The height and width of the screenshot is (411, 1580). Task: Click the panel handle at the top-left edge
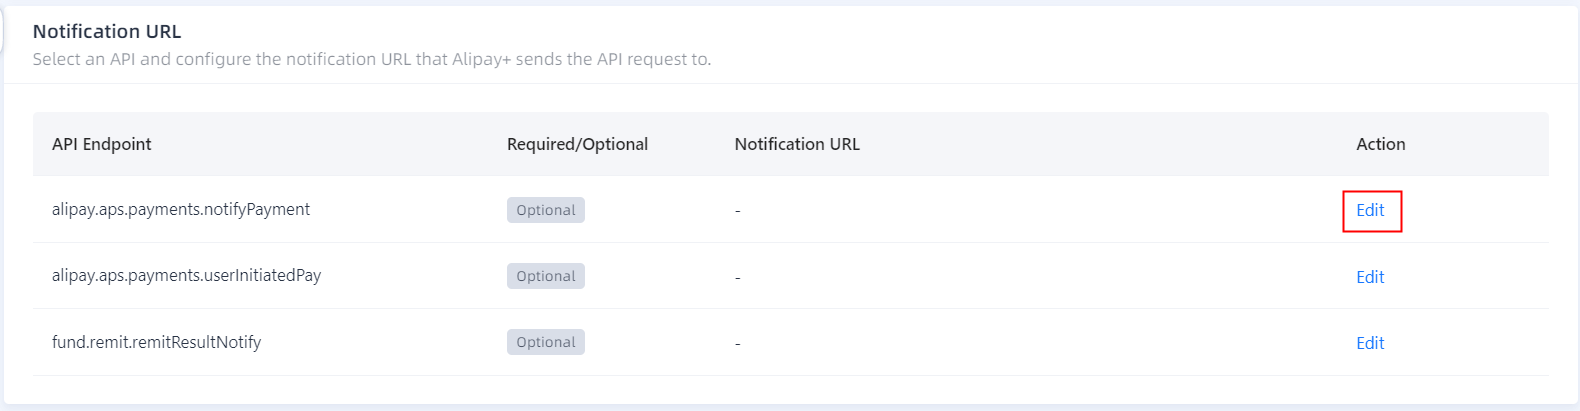tap(2, 32)
